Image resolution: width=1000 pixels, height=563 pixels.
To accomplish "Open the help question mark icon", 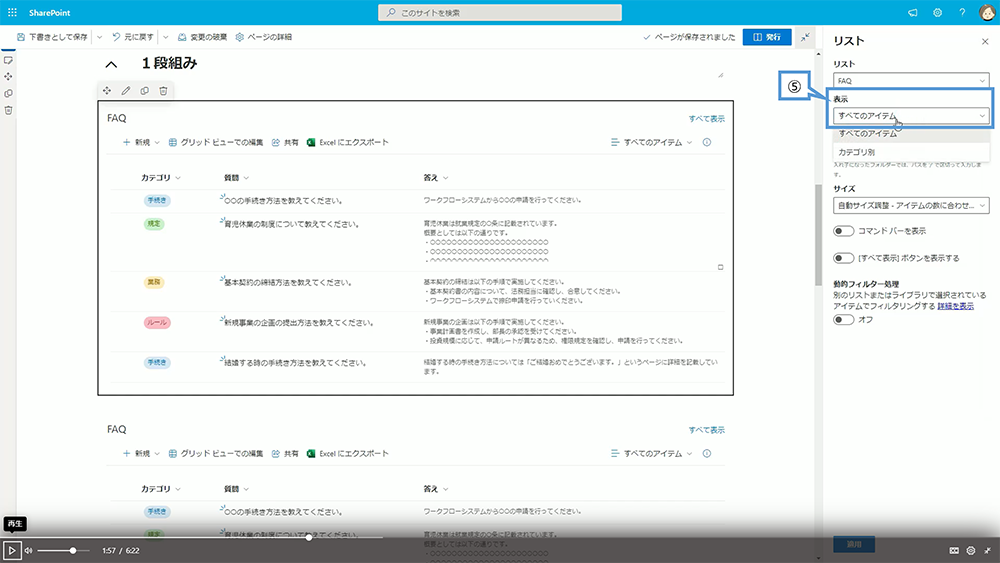I will click(962, 13).
